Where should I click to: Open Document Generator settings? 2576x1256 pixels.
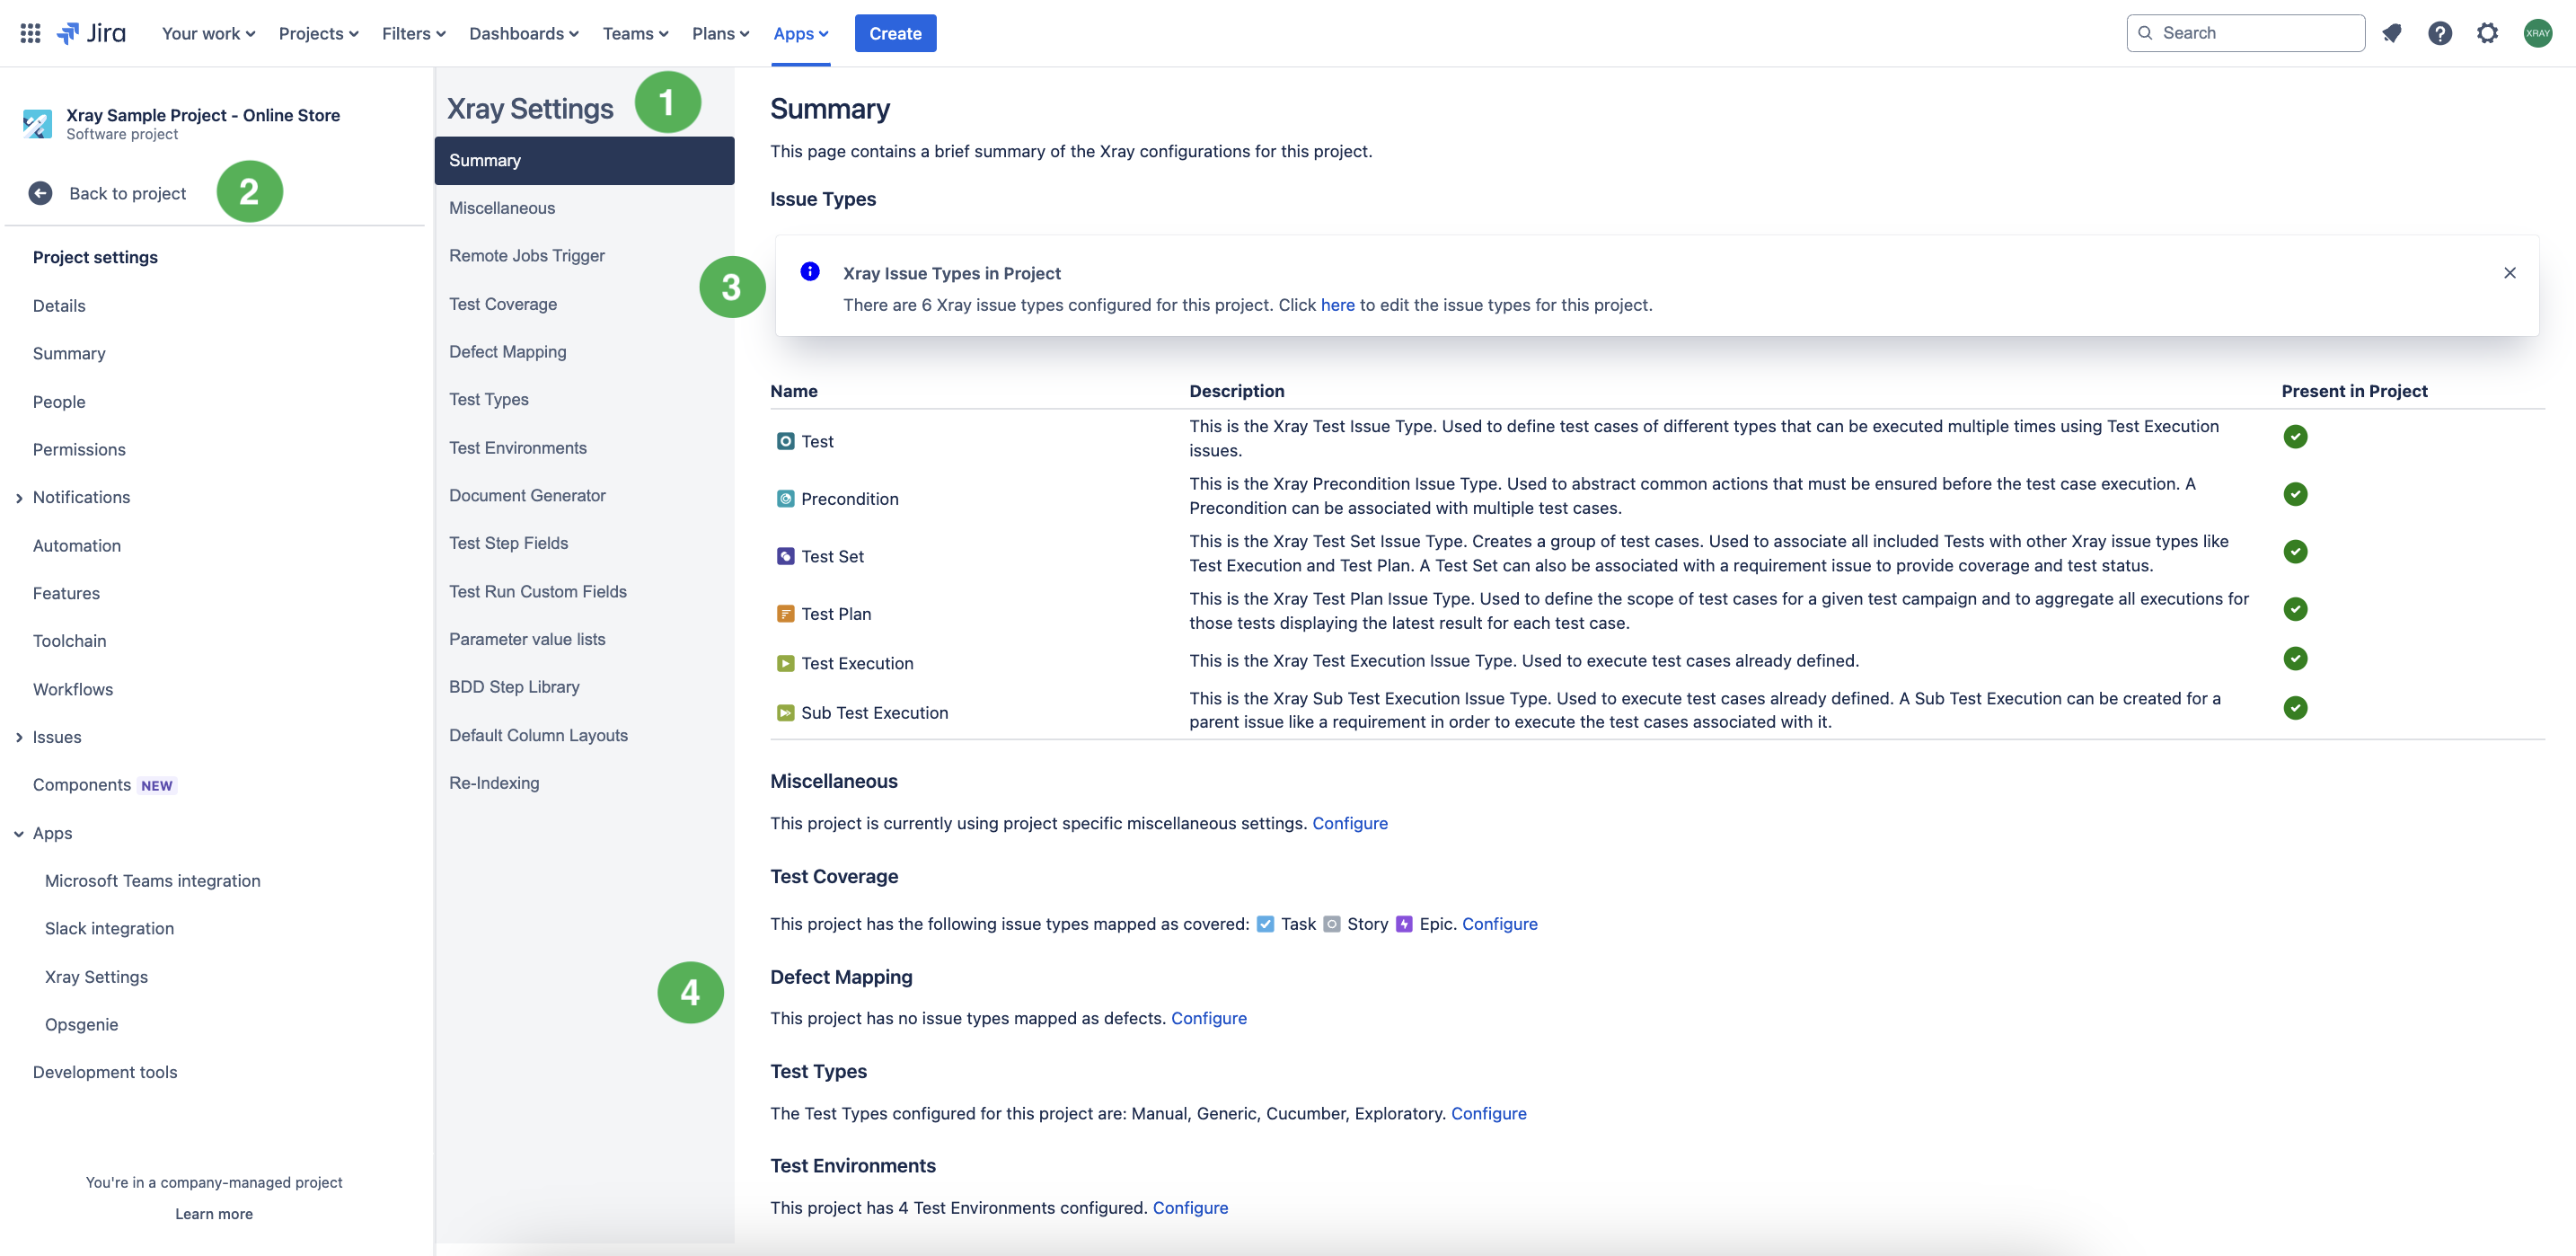click(584, 495)
